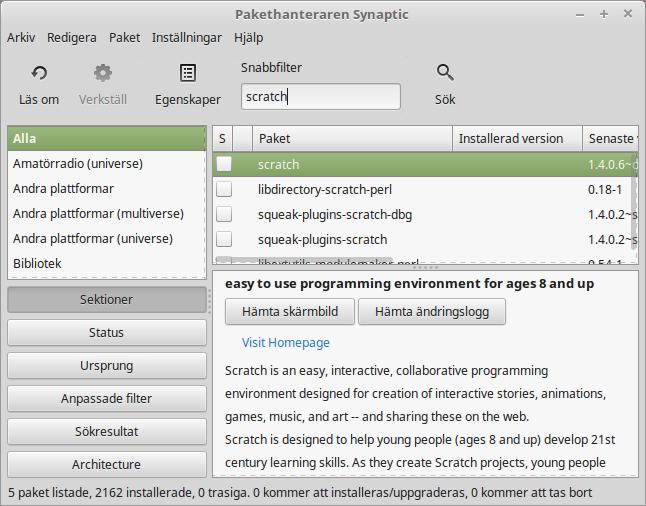Image resolution: width=646 pixels, height=506 pixels.
Task: Select Amatörradio (universe) section
Action: (107, 164)
